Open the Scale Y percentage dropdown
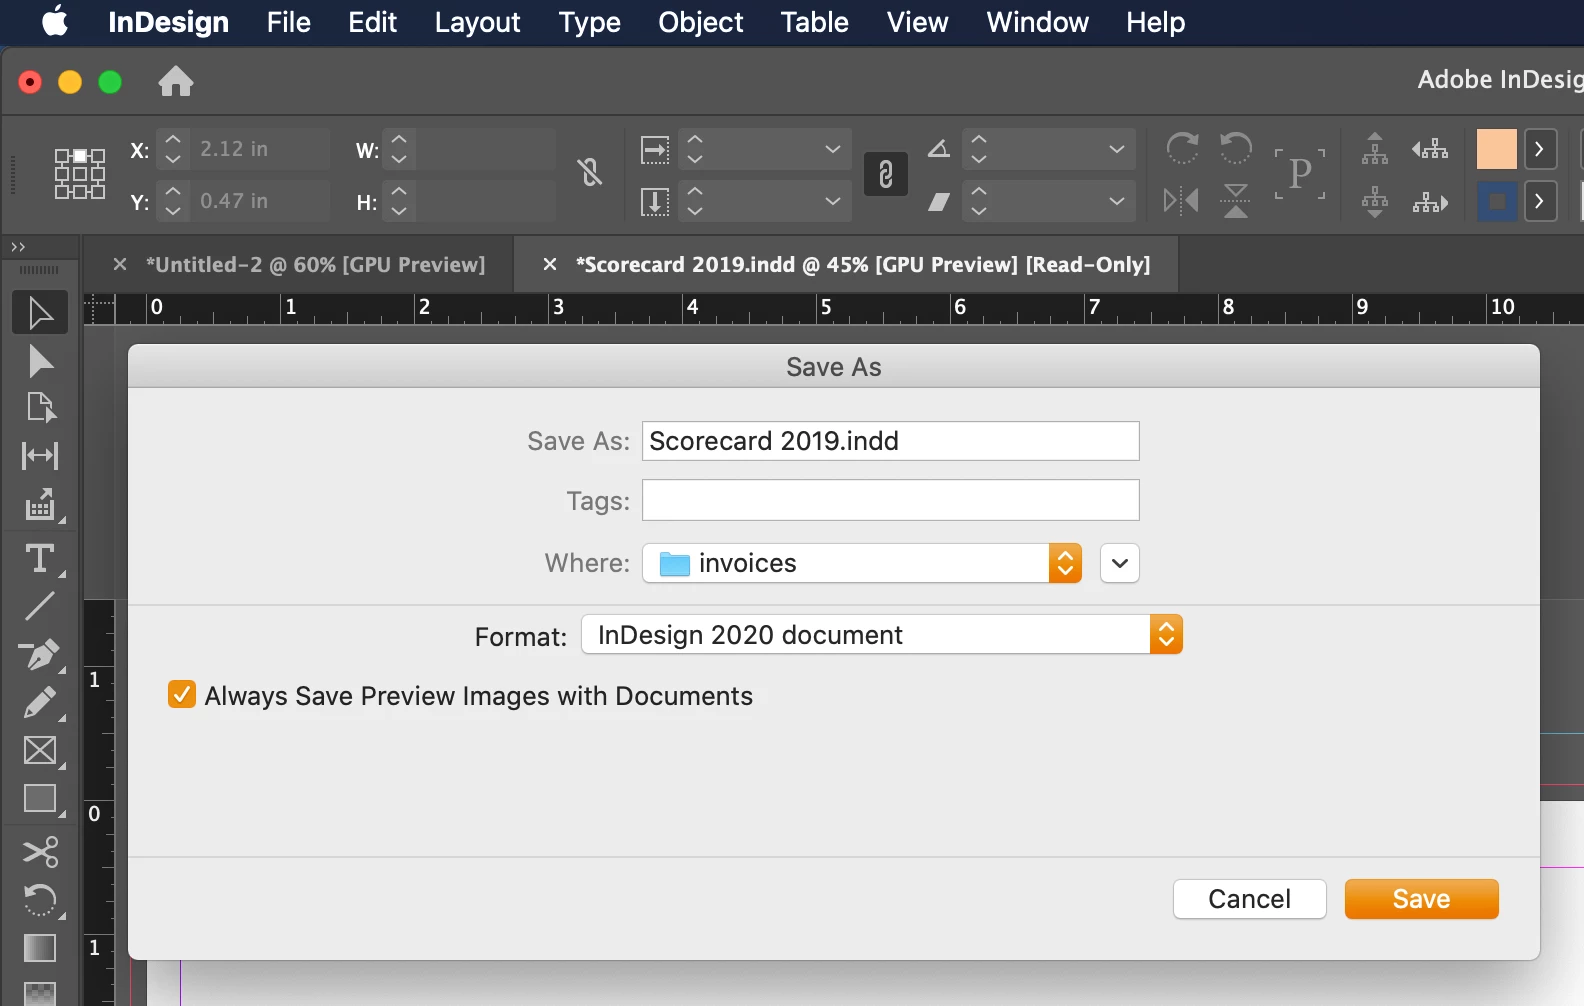 (x=832, y=201)
